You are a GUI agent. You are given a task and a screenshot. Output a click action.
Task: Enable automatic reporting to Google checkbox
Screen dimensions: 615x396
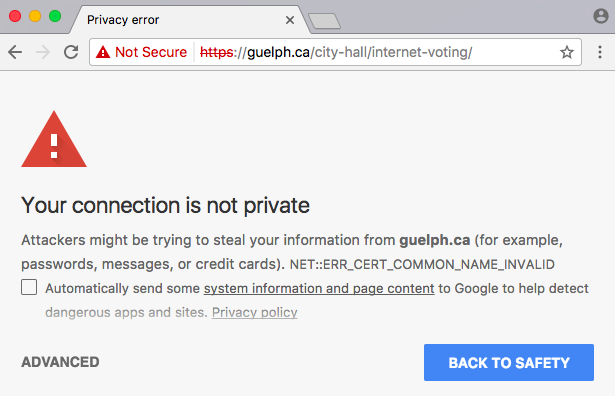click(x=29, y=287)
